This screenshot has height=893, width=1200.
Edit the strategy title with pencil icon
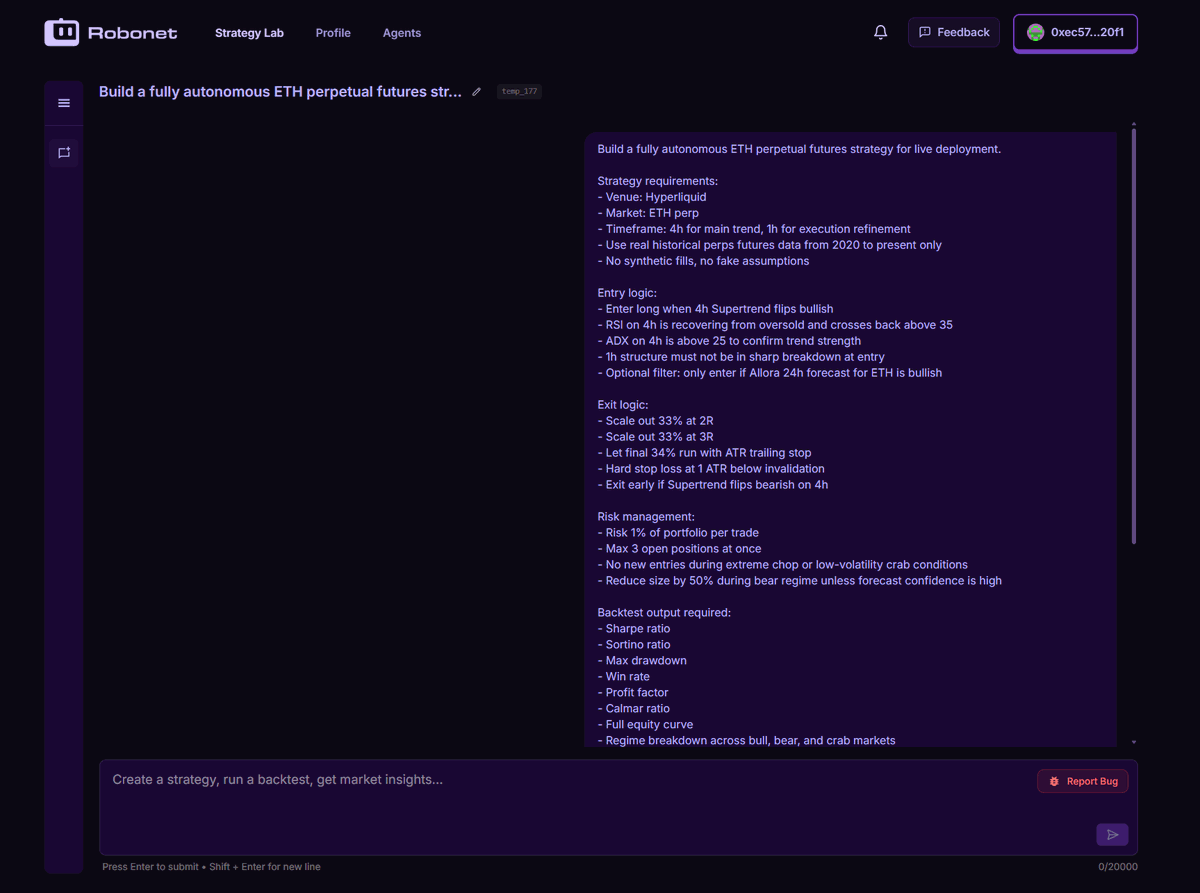pos(476,92)
